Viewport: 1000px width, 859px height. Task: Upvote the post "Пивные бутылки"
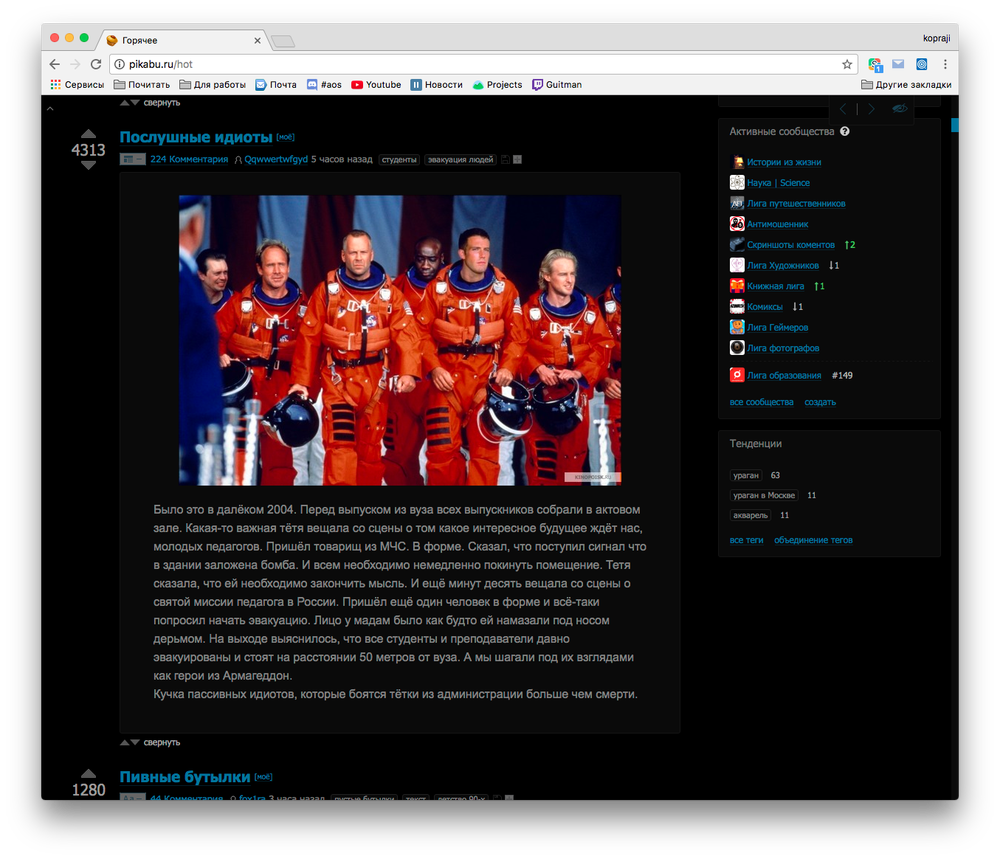tap(89, 774)
